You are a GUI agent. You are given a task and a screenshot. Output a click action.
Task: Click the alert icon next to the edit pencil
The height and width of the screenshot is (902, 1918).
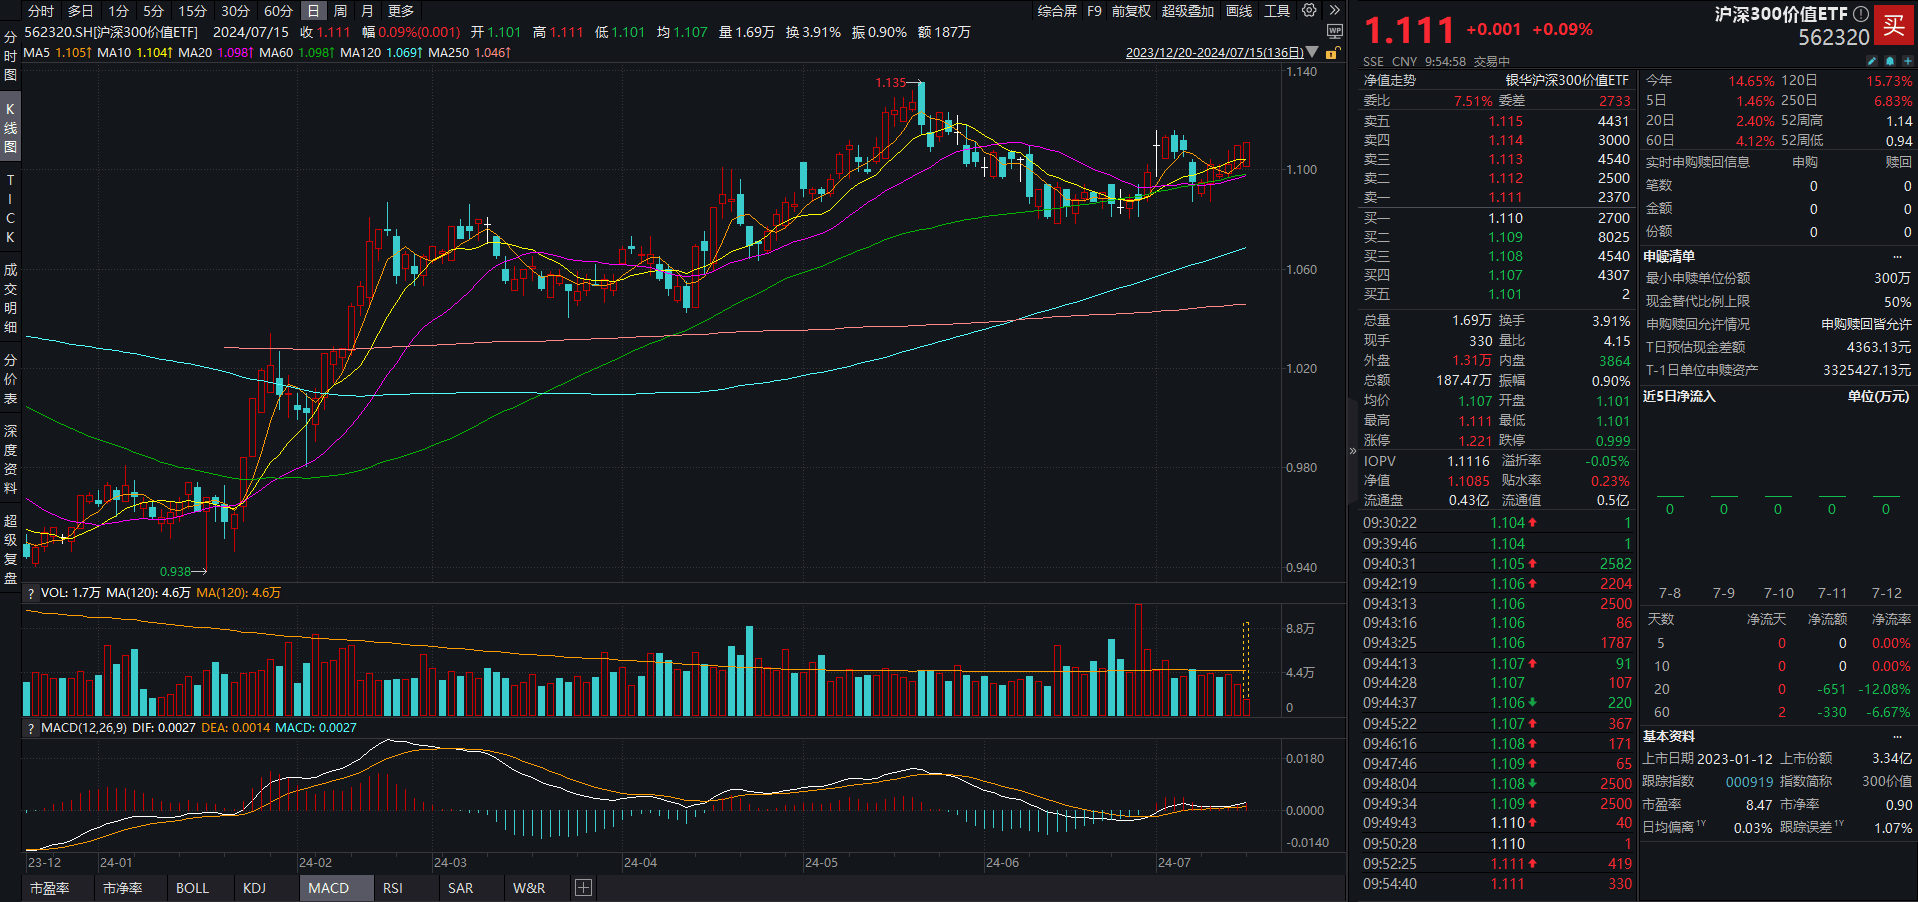tap(1888, 60)
